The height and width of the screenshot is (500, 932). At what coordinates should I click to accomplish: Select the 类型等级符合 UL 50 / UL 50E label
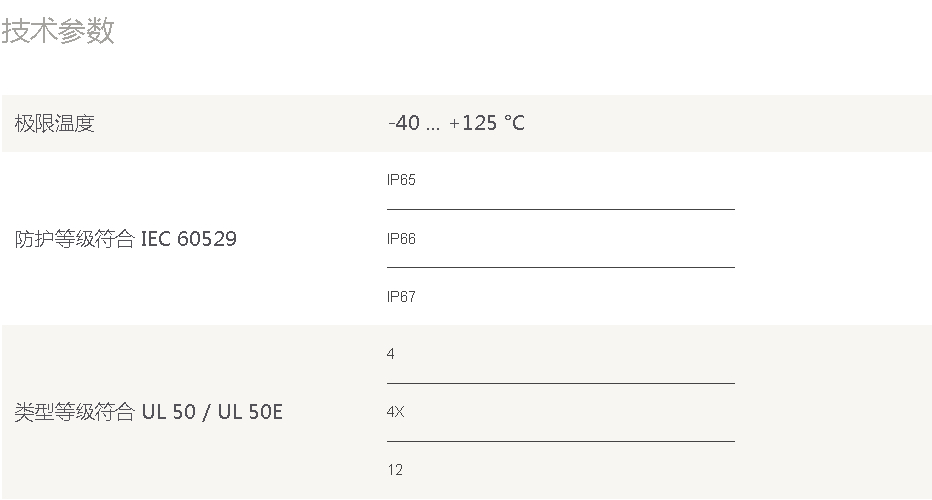tap(149, 412)
